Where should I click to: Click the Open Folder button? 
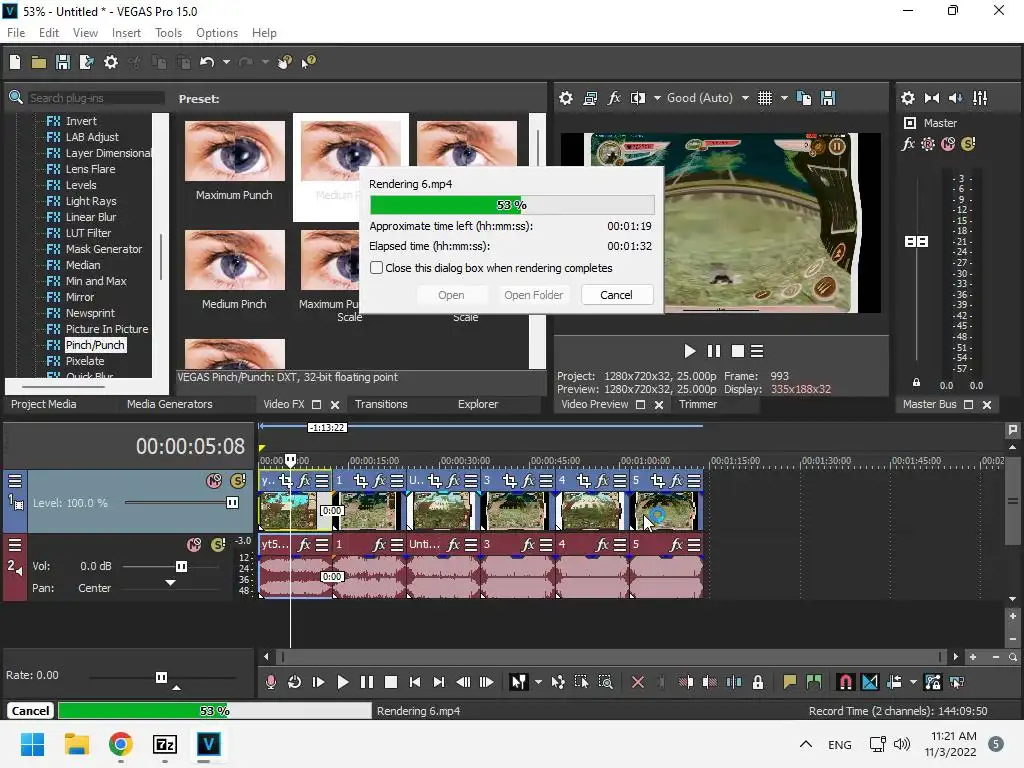point(533,295)
